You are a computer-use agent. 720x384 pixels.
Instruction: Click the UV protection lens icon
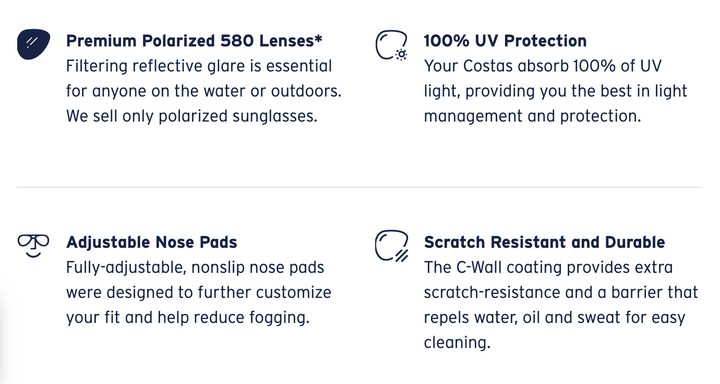coord(392,45)
